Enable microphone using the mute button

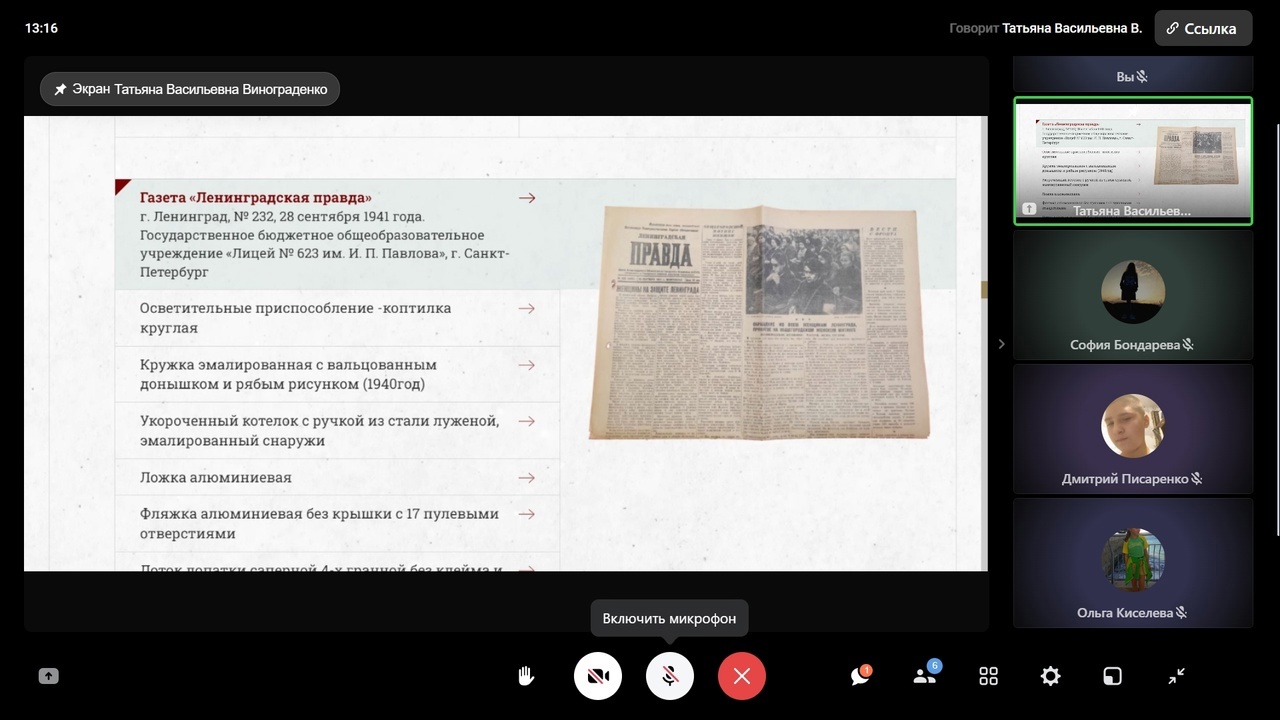pyautogui.click(x=670, y=676)
